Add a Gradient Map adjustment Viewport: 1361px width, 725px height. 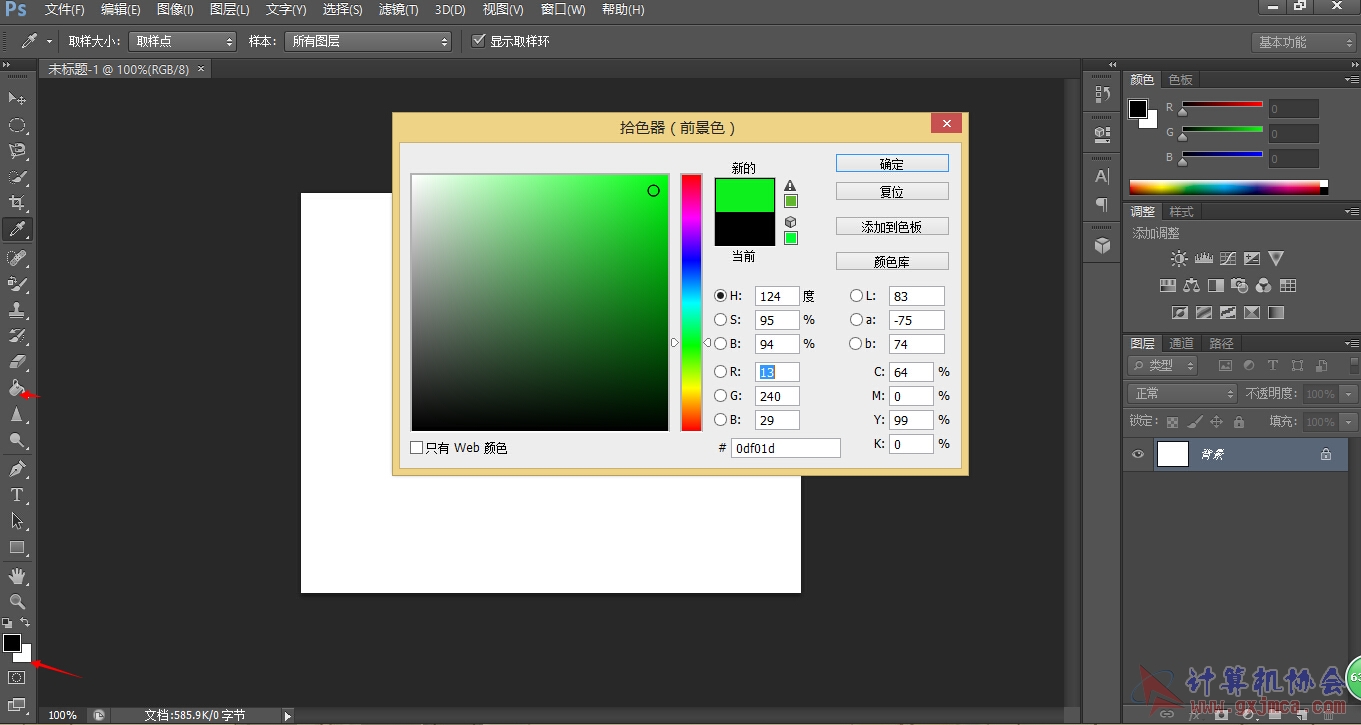[x=1276, y=312]
